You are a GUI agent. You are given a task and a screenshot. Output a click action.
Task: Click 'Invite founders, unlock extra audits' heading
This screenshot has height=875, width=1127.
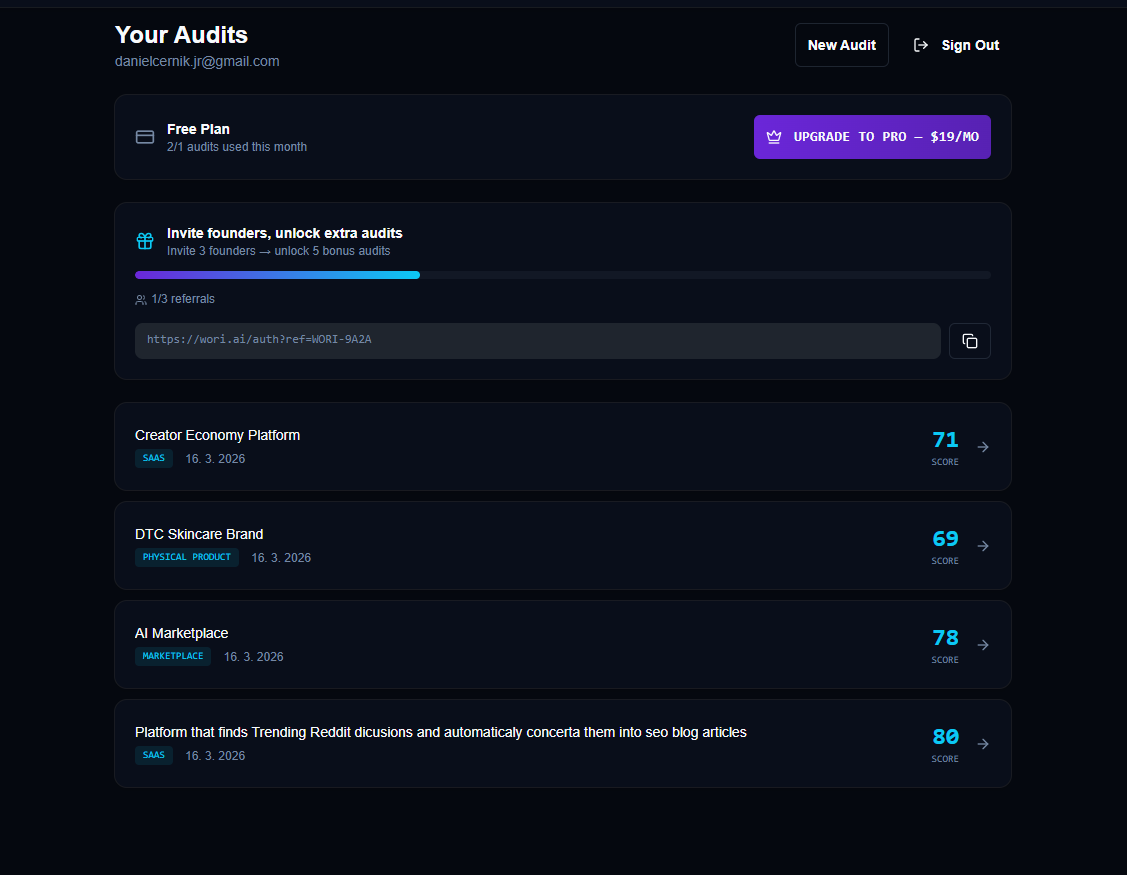285,234
